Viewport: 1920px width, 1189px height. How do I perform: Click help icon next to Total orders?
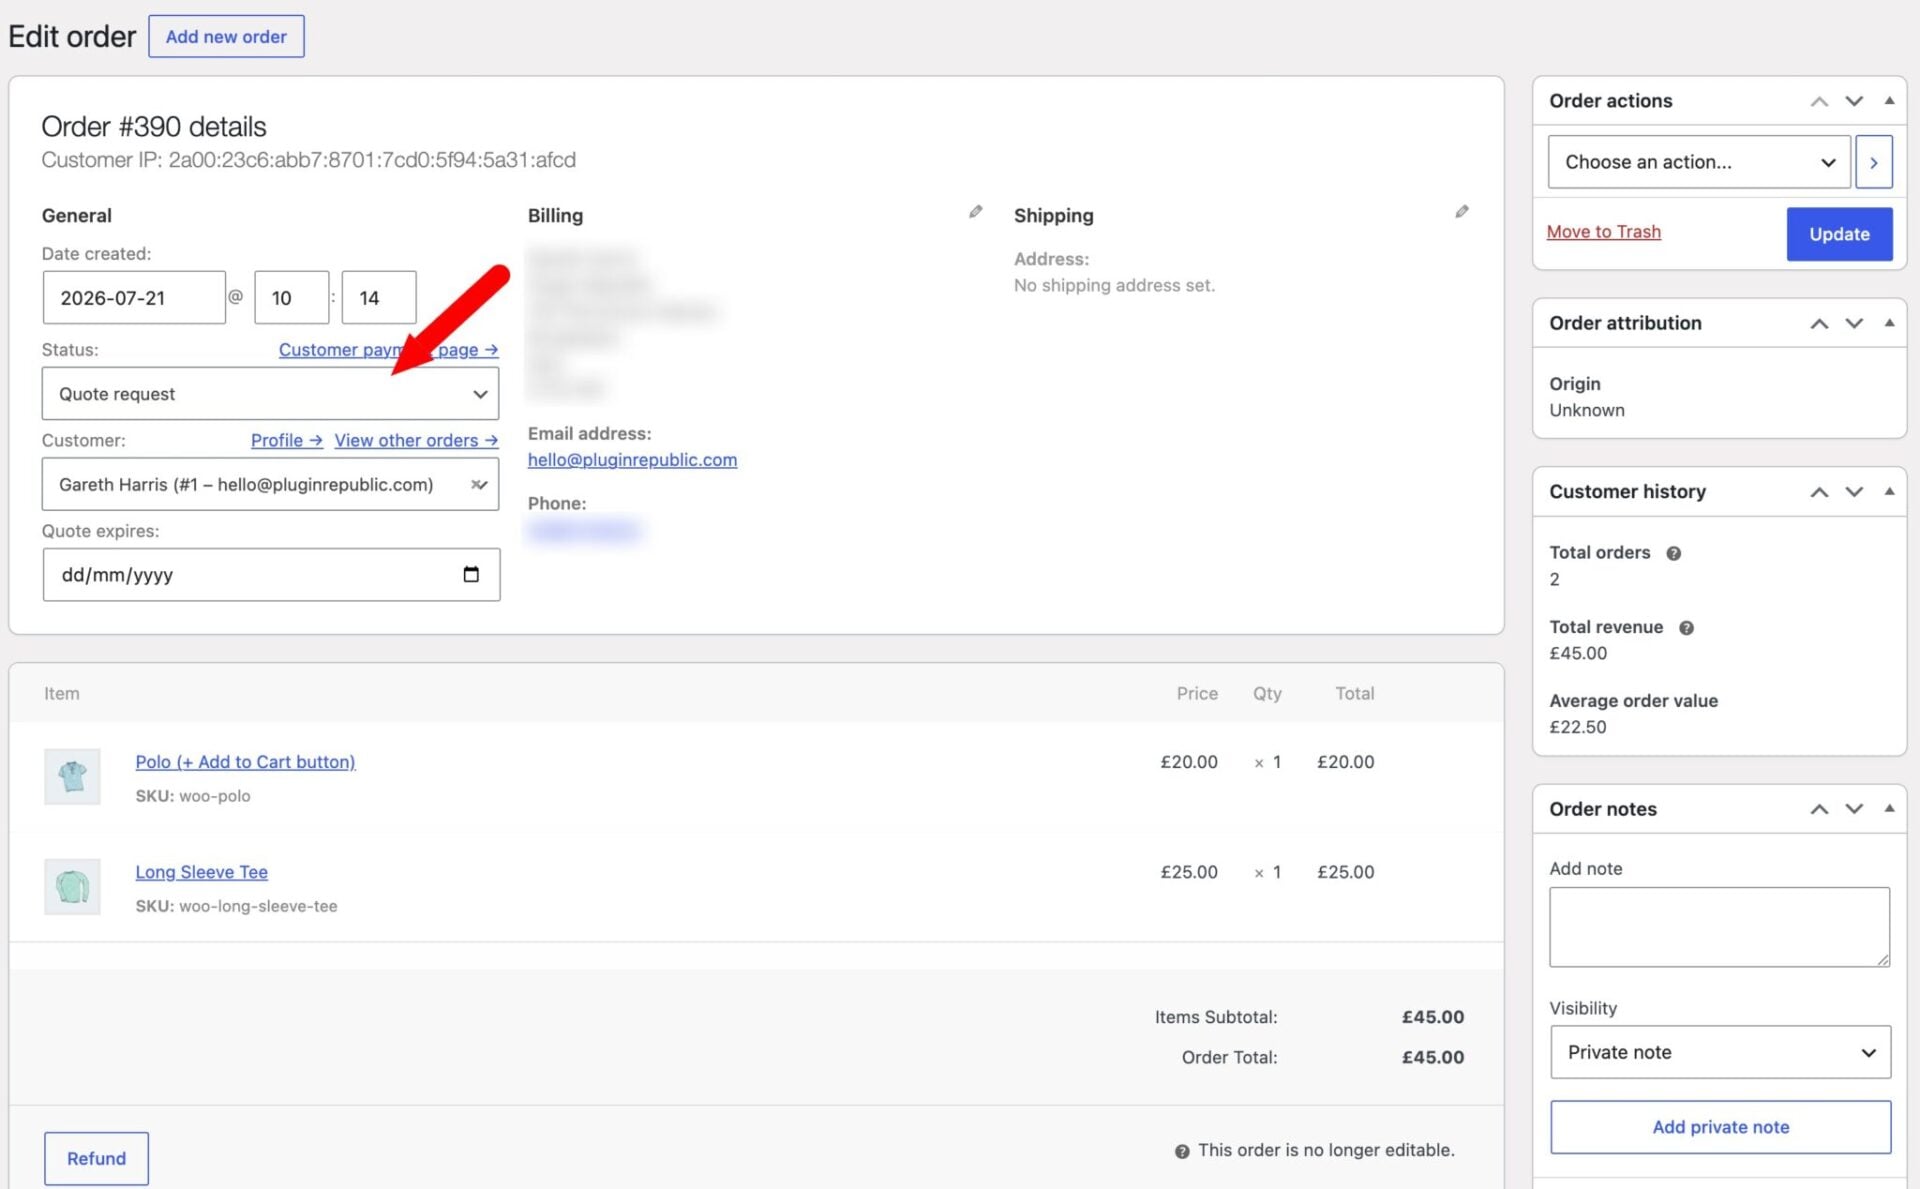click(1673, 553)
